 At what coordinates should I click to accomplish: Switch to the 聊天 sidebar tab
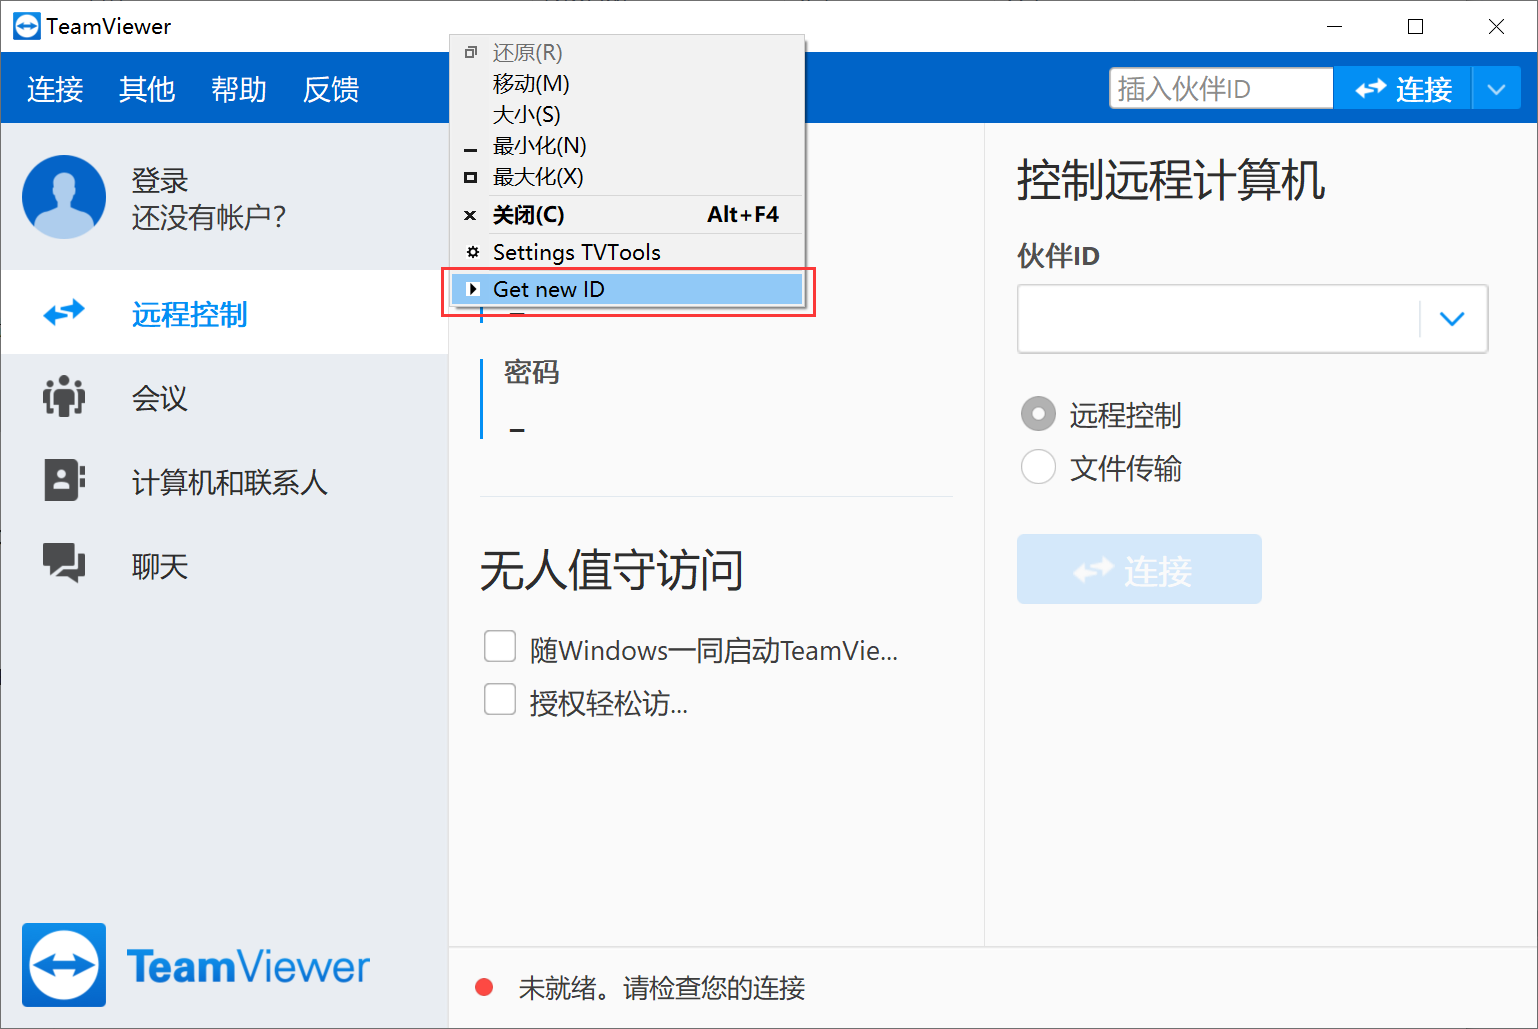(x=224, y=565)
